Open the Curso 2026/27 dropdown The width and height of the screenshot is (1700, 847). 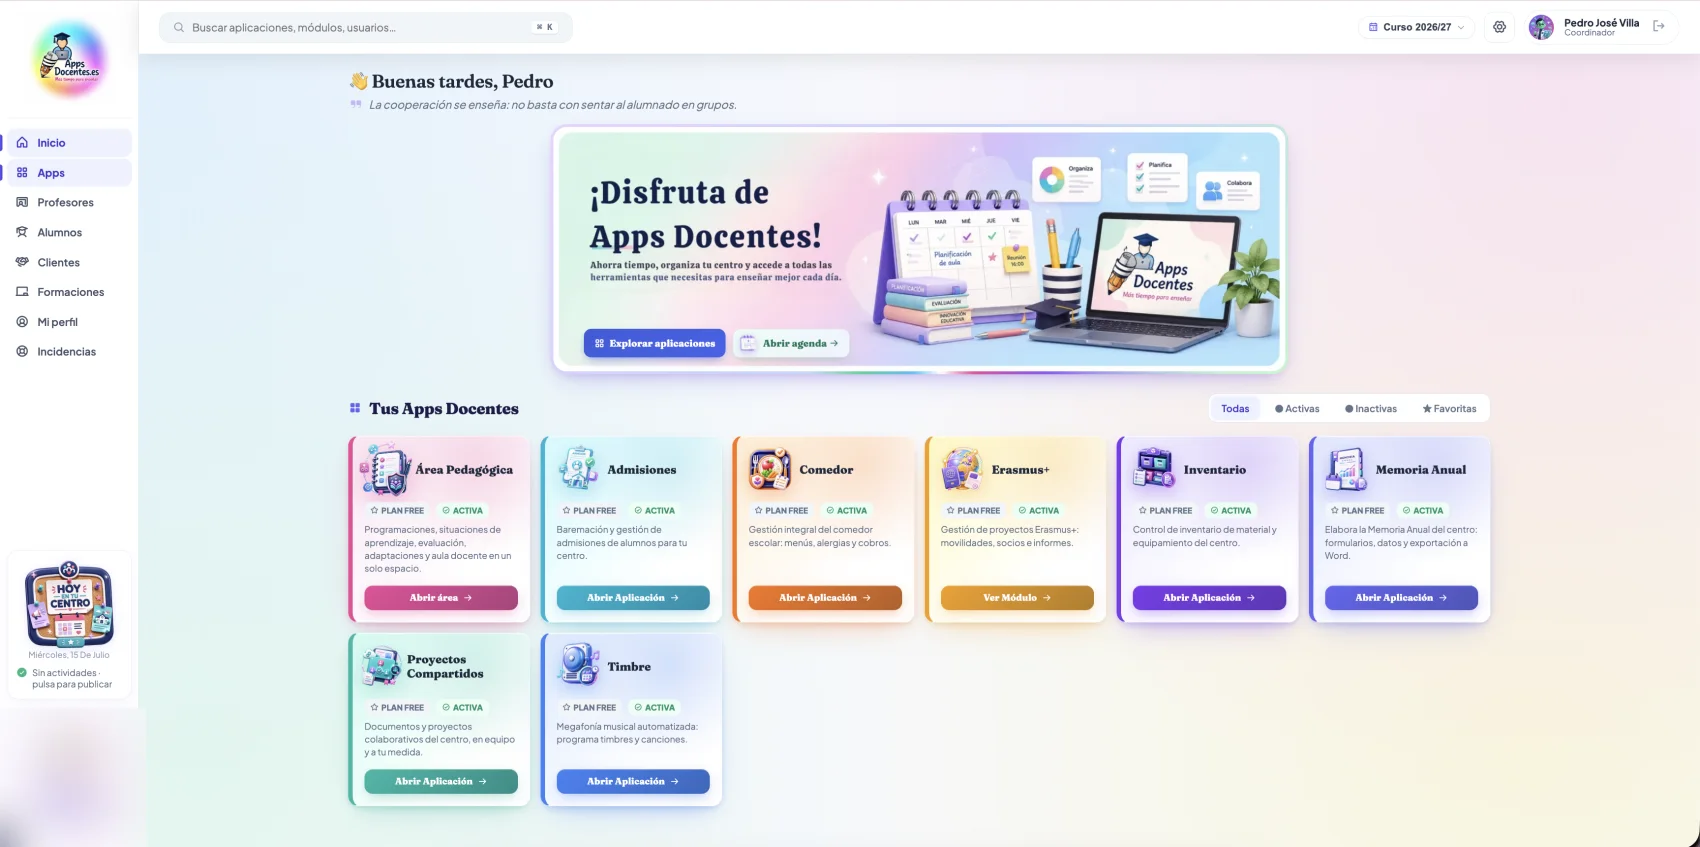click(x=1416, y=27)
